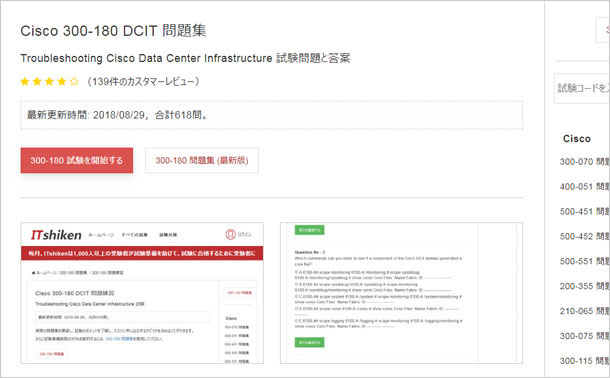Open 300-180 問題集 (最新版) button
The width and height of the screenshot is (610, 378).
point(202,160)
